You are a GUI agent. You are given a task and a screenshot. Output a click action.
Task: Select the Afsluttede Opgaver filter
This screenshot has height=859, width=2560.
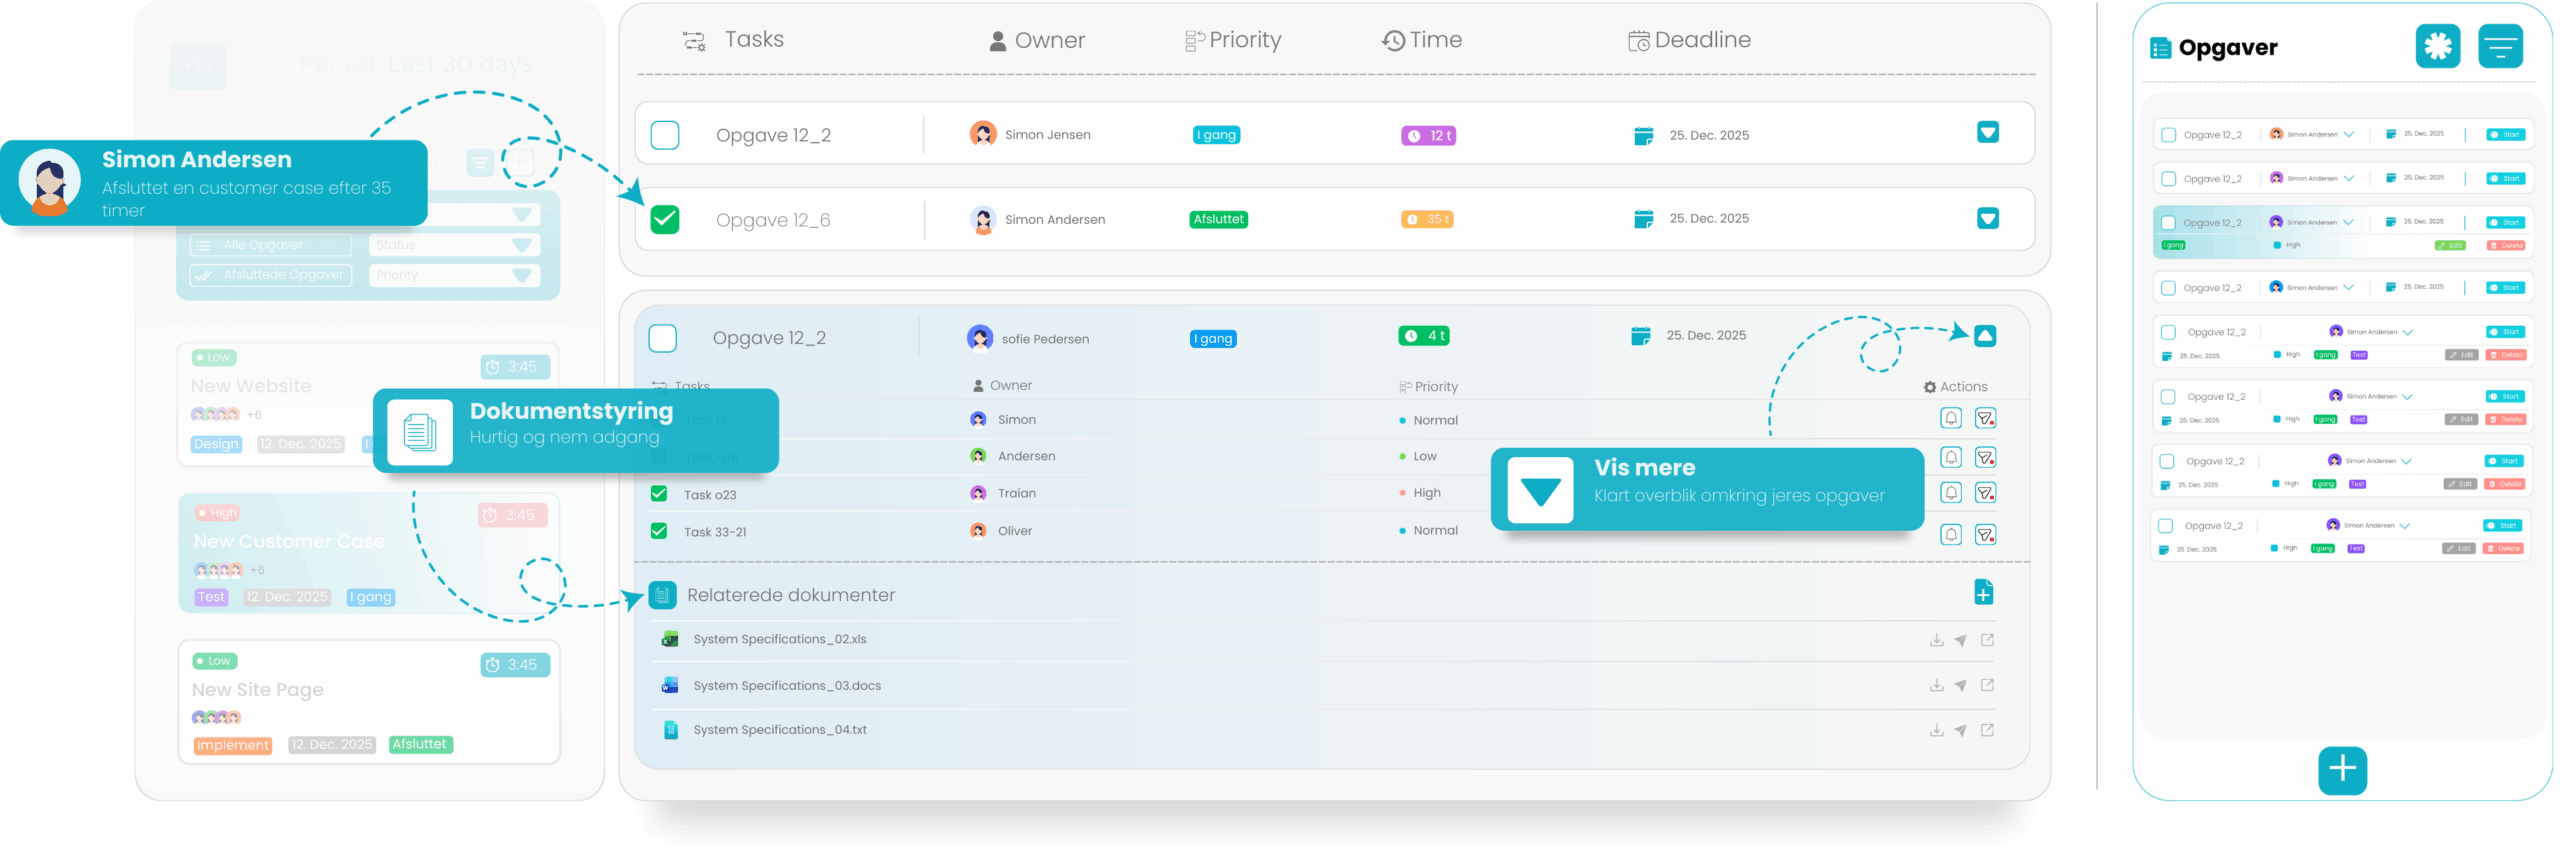click(270, 275)
